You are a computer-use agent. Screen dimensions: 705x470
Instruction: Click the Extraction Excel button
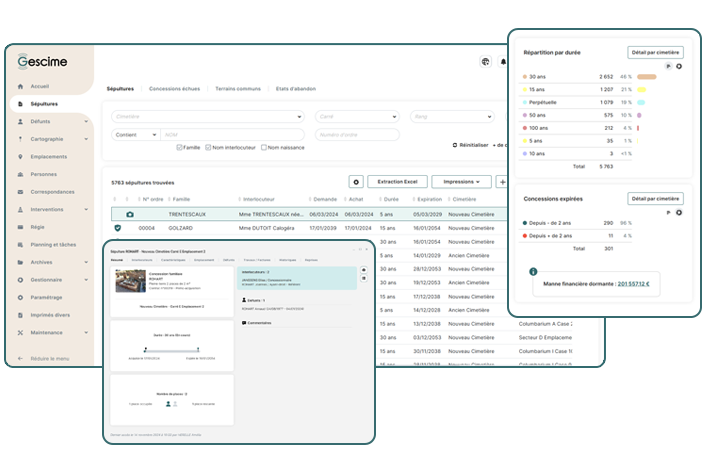click(398, 182)
